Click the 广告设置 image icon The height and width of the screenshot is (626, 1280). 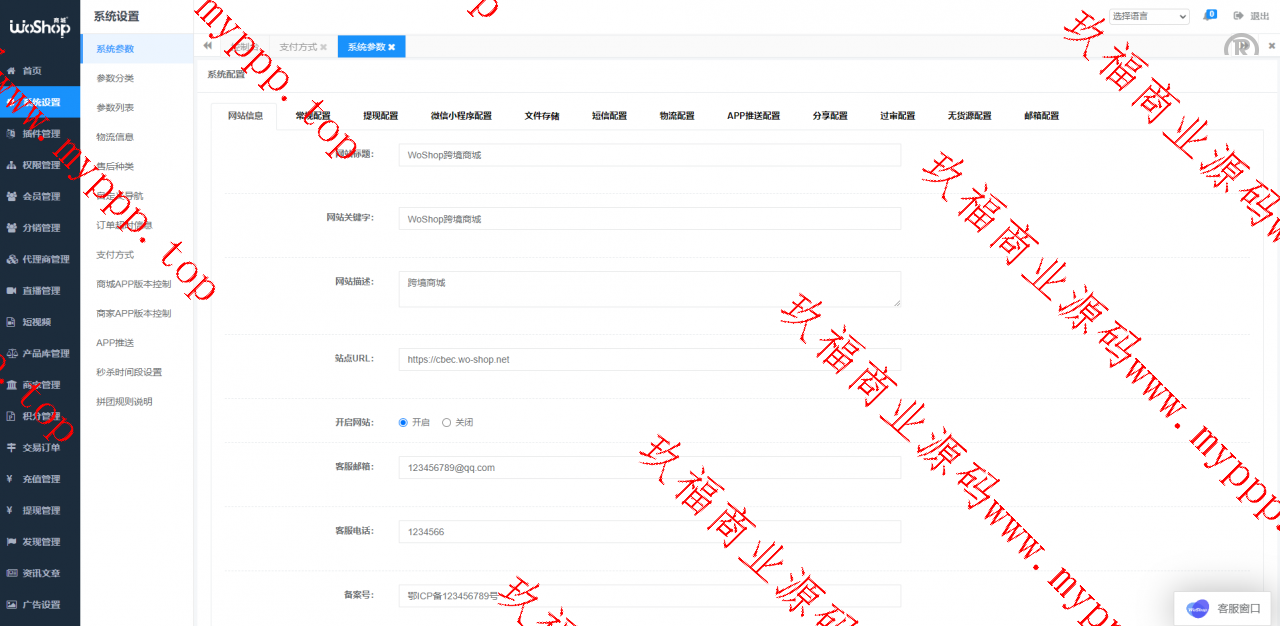point(11,605)
